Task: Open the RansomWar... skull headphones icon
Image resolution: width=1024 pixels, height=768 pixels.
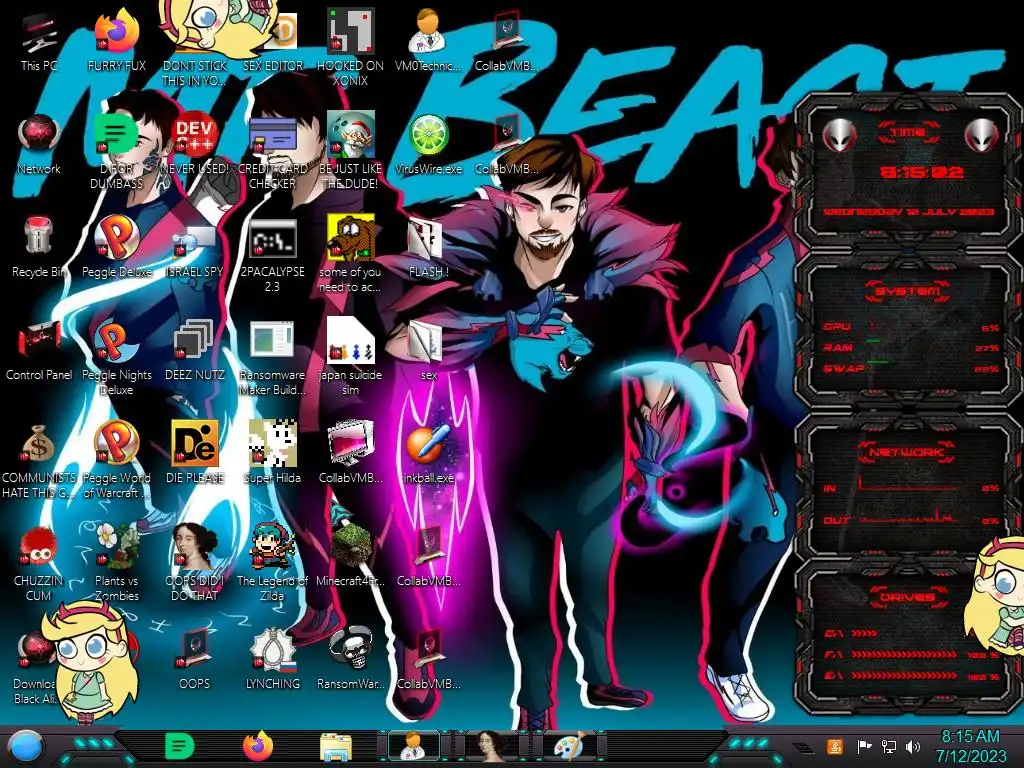Action: (351, 659)
